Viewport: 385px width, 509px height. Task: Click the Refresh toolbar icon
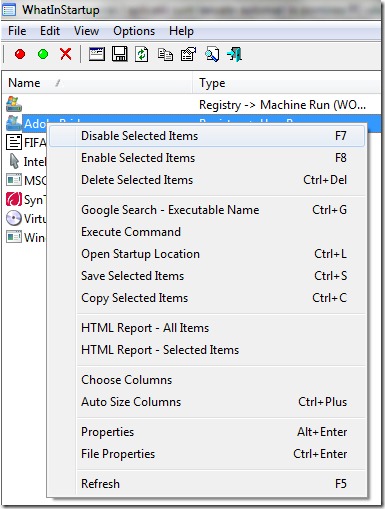[142, 54]
